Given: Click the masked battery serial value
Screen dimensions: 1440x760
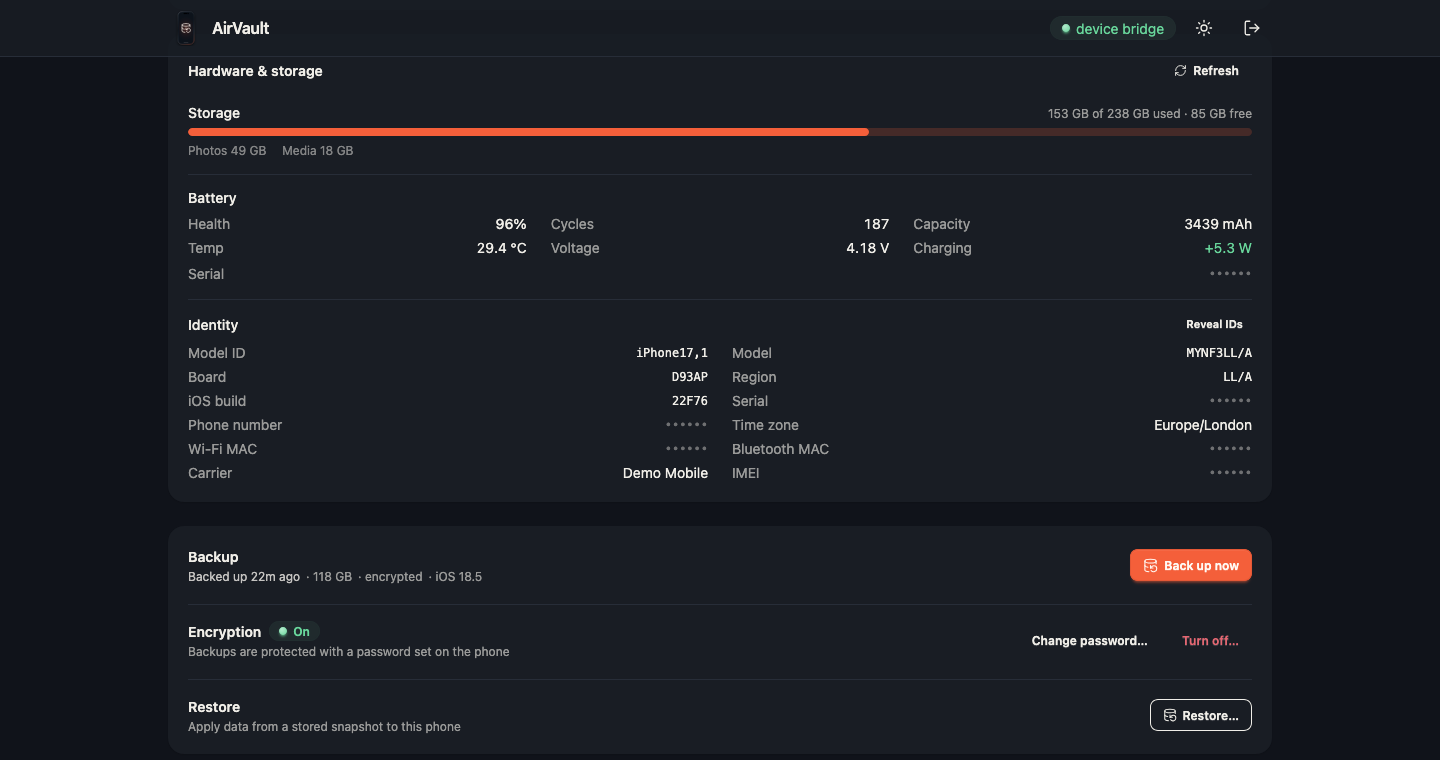Looking at the screenshot, I should 1231,274.
